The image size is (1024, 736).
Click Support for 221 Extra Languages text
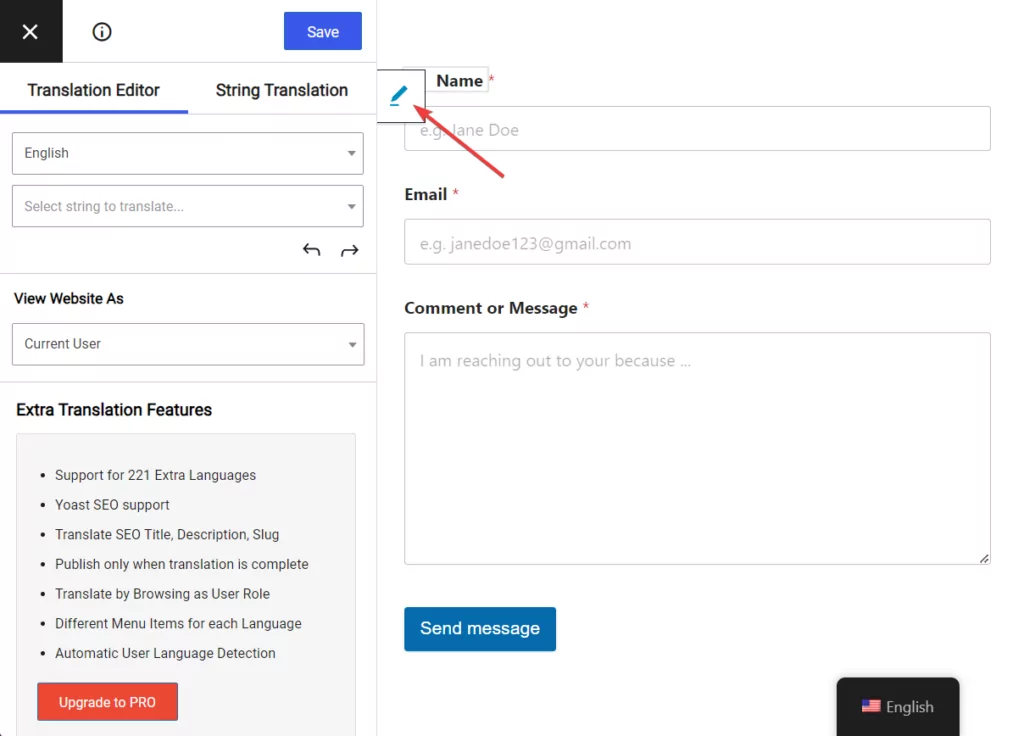155,475
